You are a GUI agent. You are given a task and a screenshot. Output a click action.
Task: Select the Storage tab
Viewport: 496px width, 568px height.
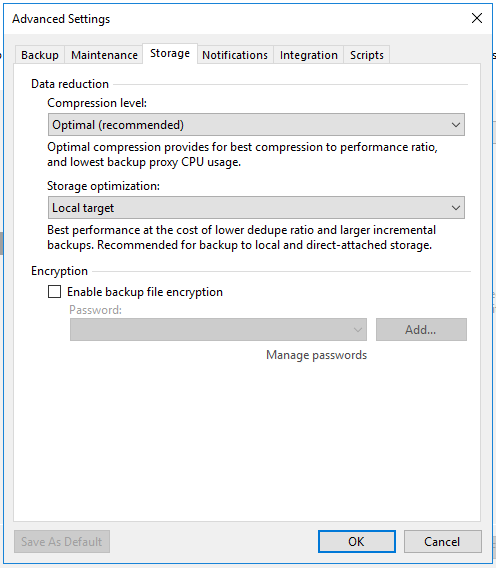tap(170, 54)
